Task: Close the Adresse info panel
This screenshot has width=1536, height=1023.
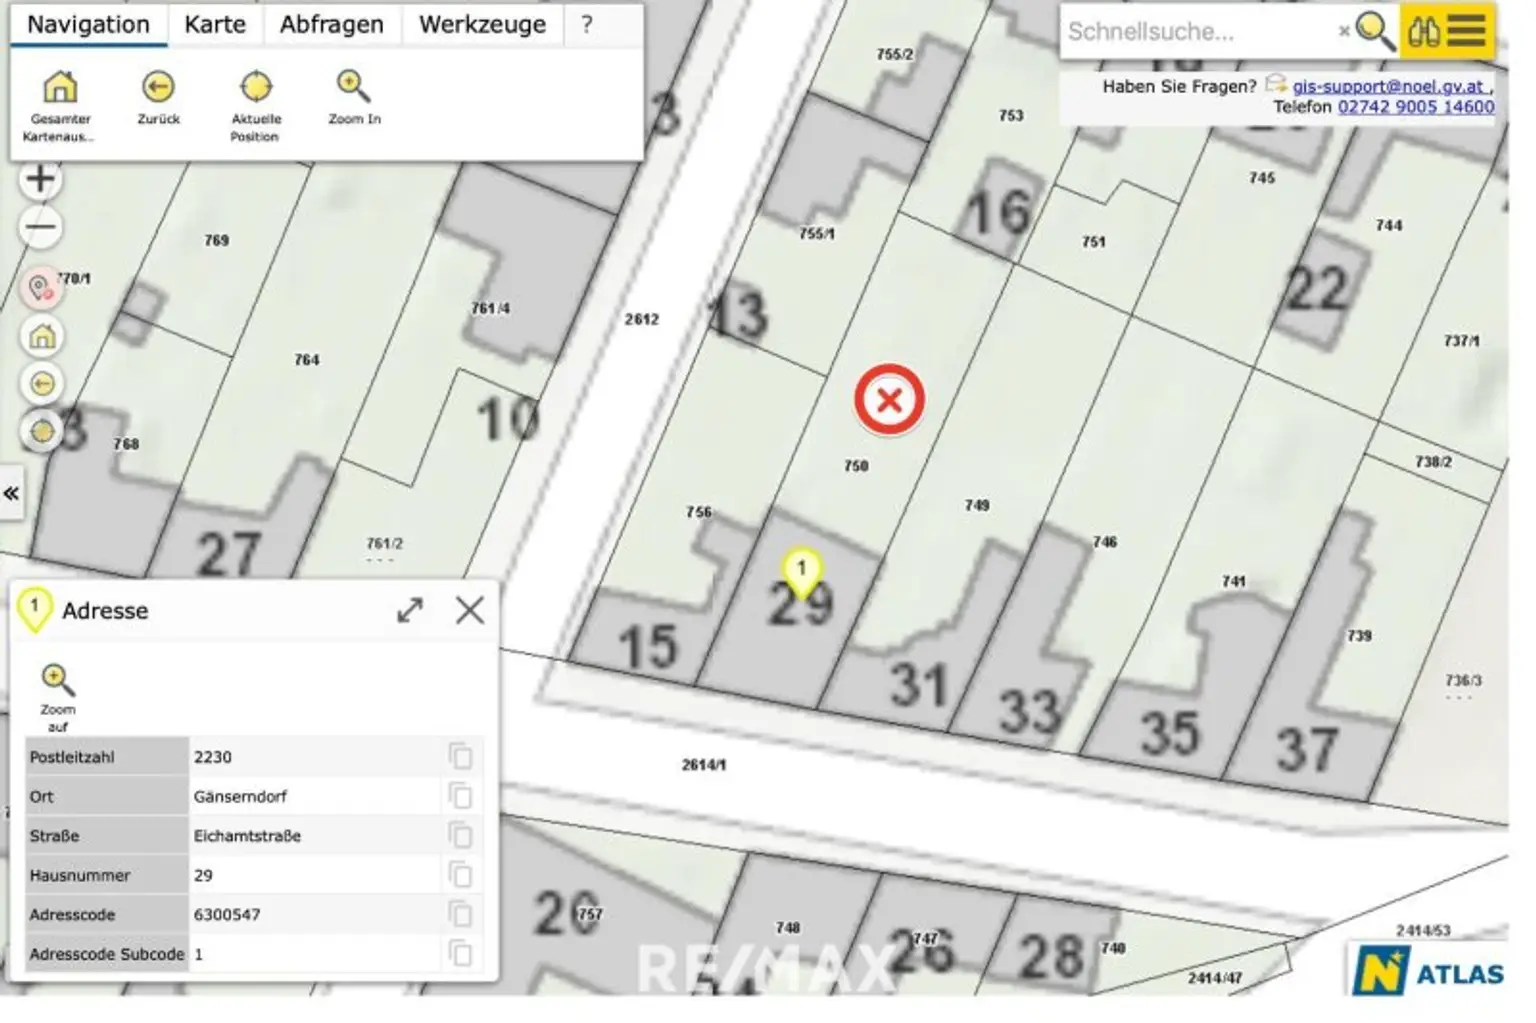Action: tap(470, 610)
